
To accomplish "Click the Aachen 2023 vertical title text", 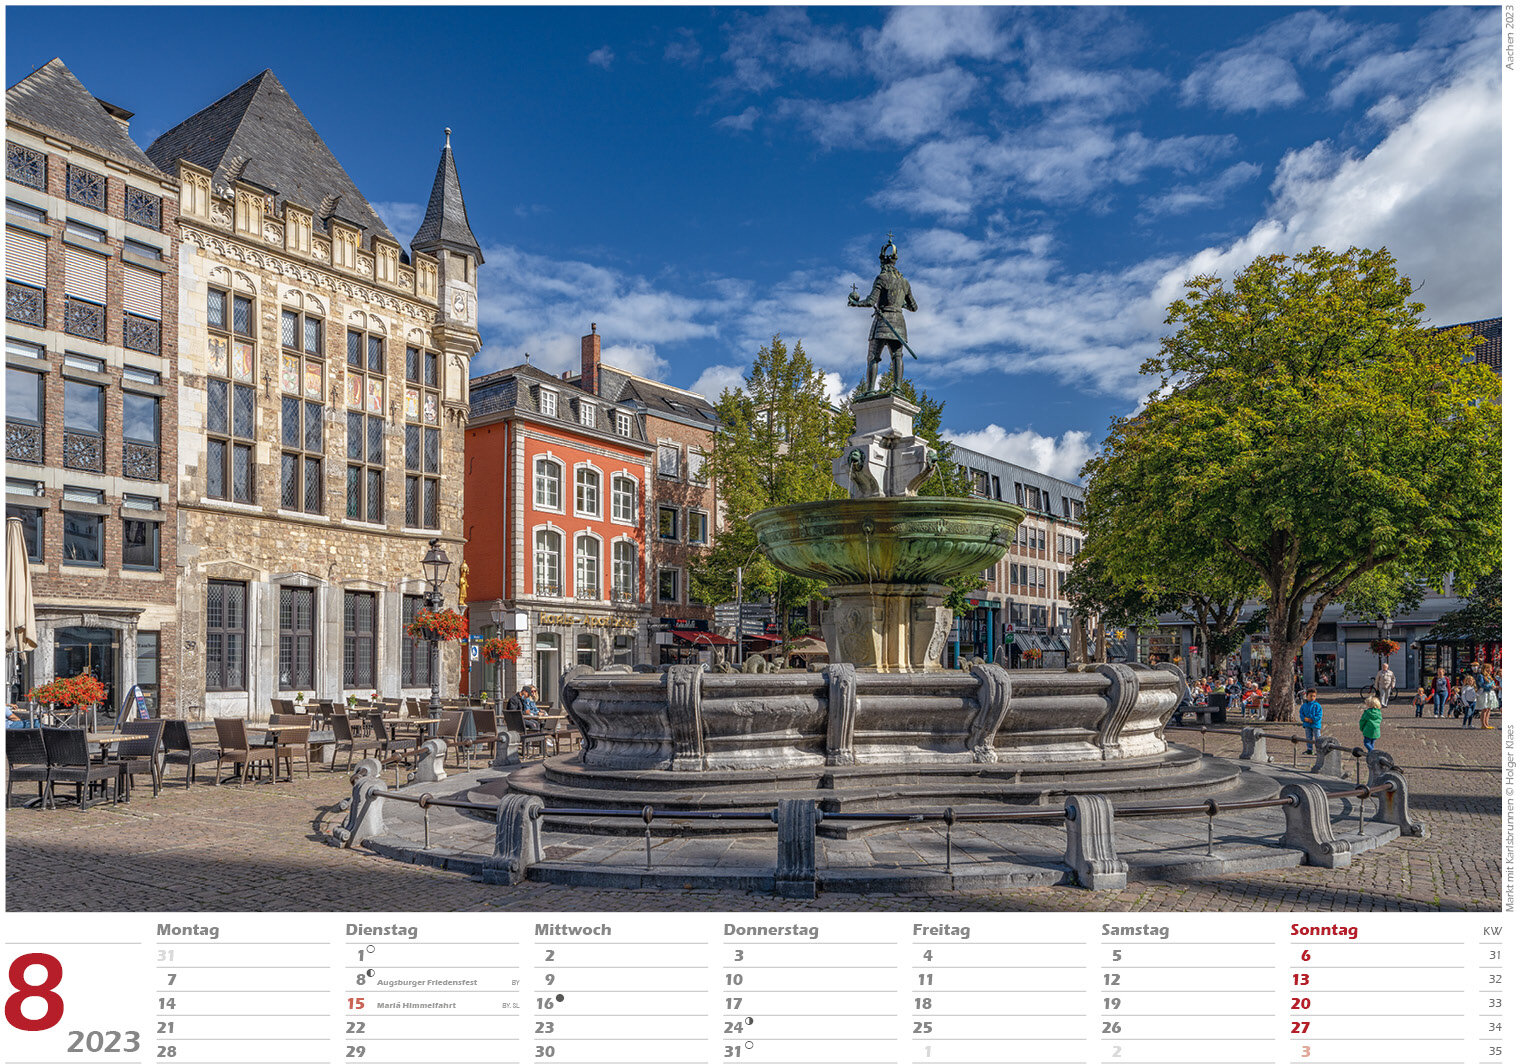I will pyautogui.click(x=1510, y=38).
